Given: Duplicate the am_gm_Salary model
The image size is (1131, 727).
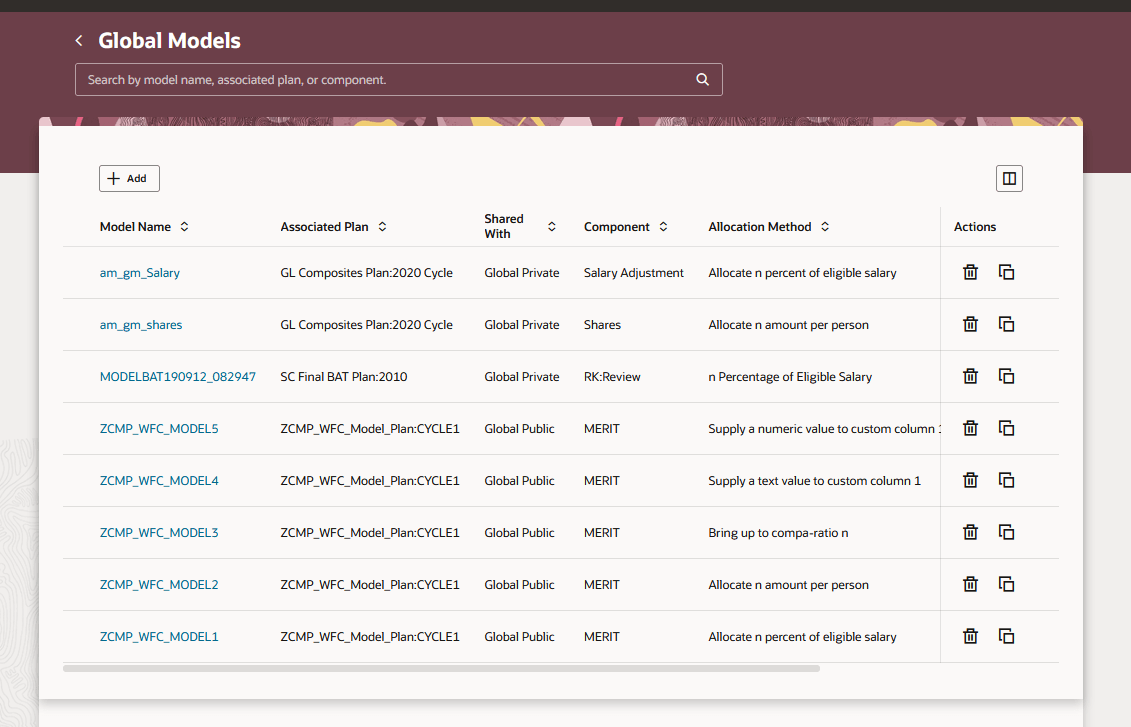Looking at the screenshot, I should pos(1006,273).
